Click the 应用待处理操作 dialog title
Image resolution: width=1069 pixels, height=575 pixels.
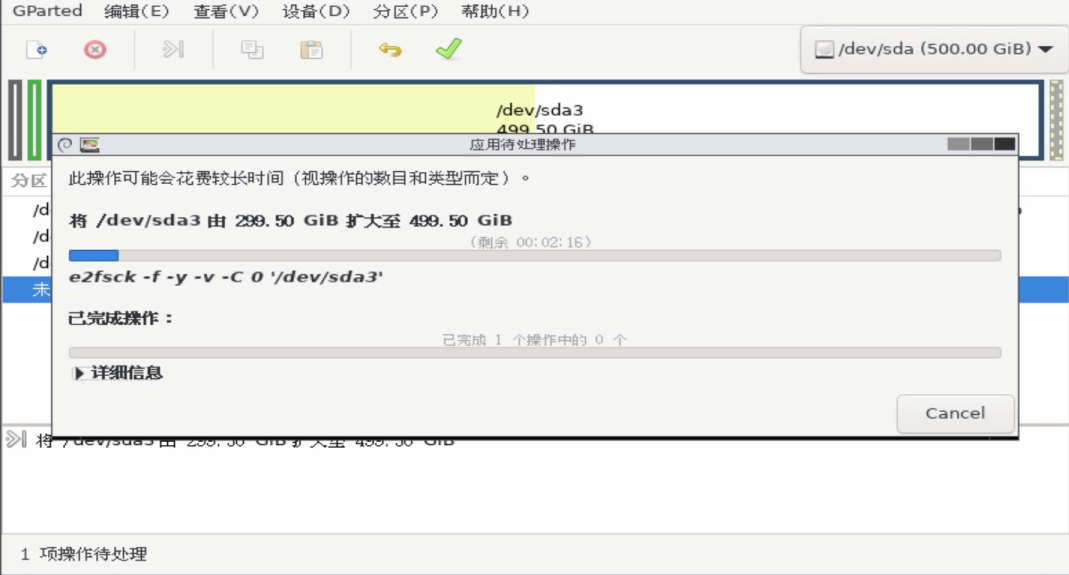pos(522,145)
